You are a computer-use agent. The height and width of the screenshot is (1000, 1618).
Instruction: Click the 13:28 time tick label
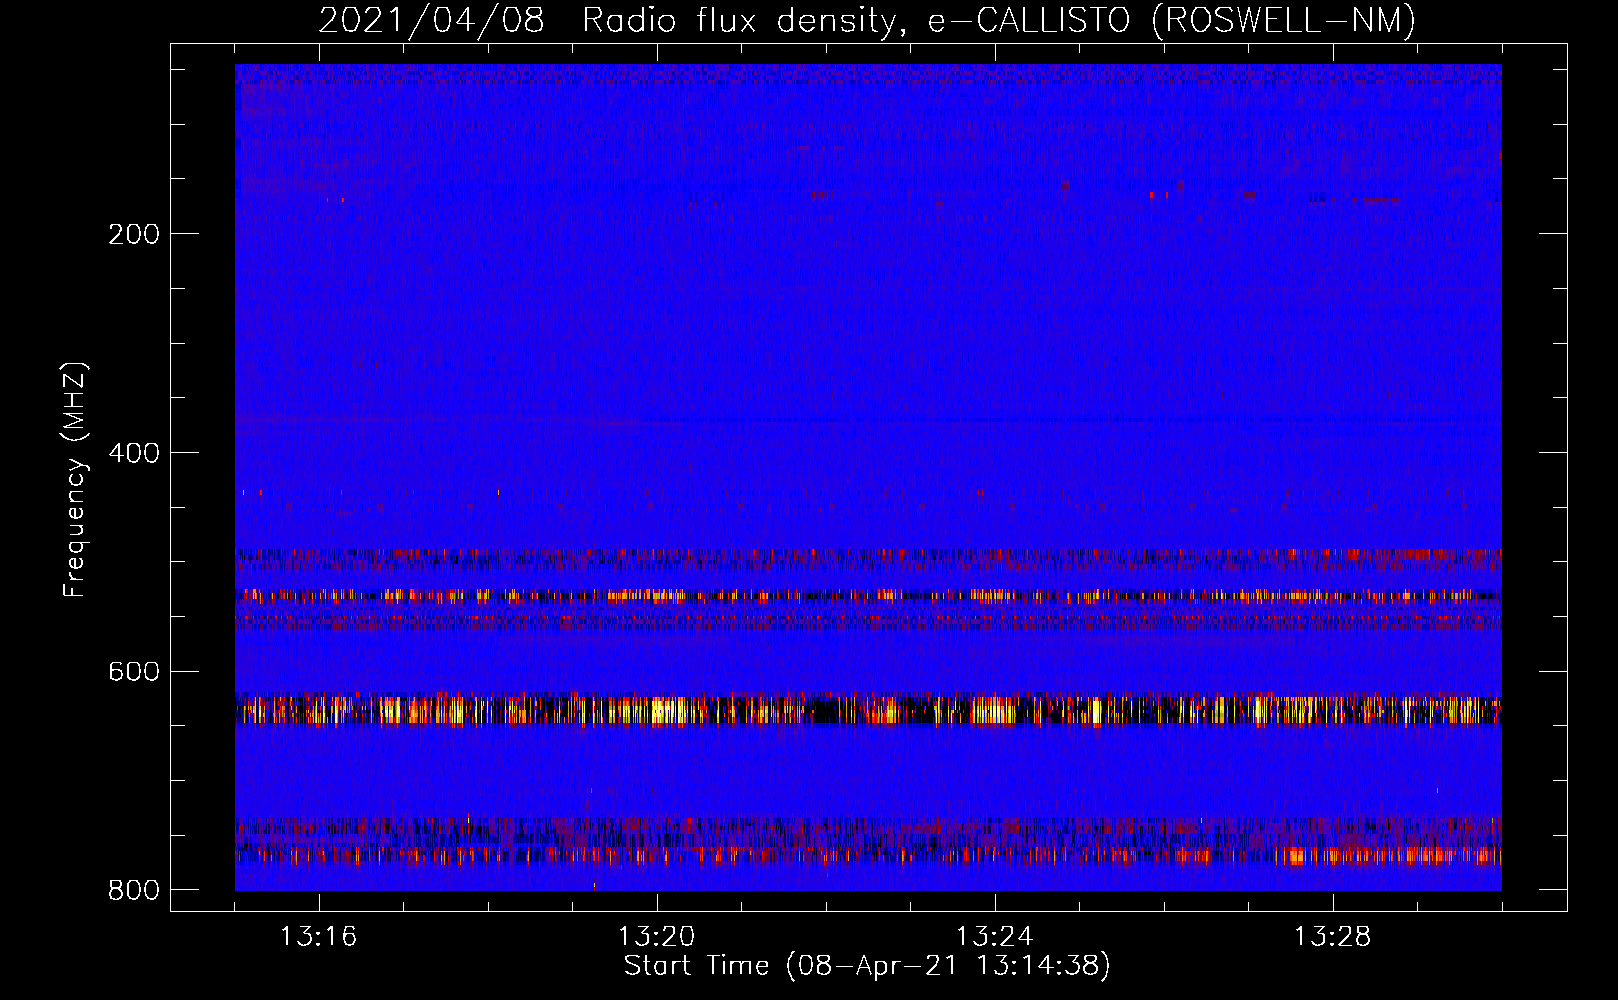(x=1332, y=937)
